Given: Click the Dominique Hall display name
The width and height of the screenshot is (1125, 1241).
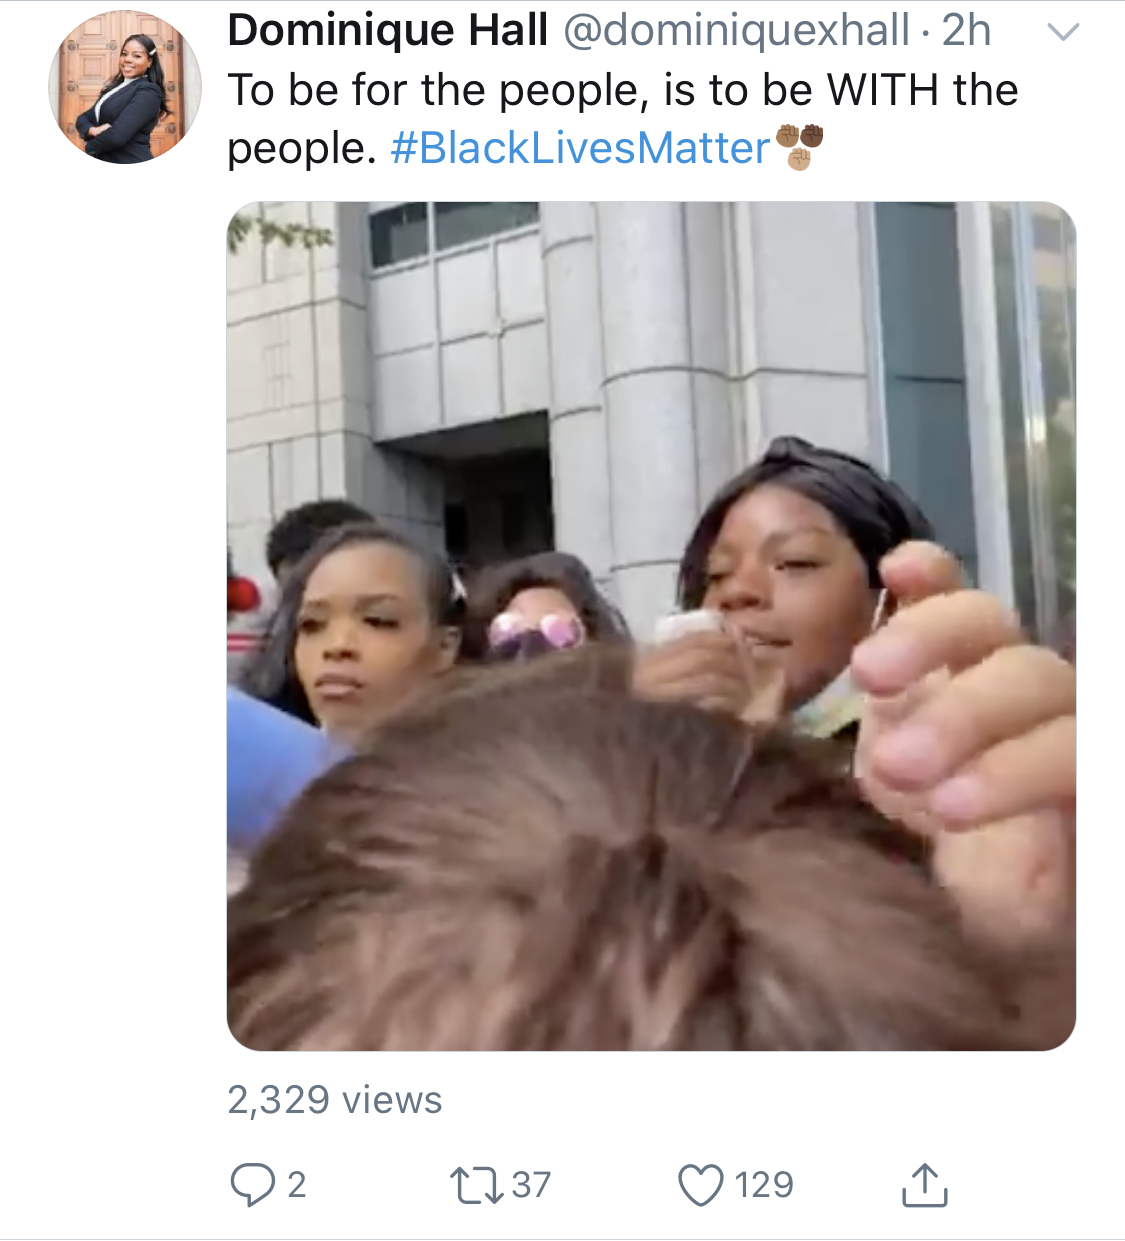Looking at the screenshot, I should pos(388,31).
